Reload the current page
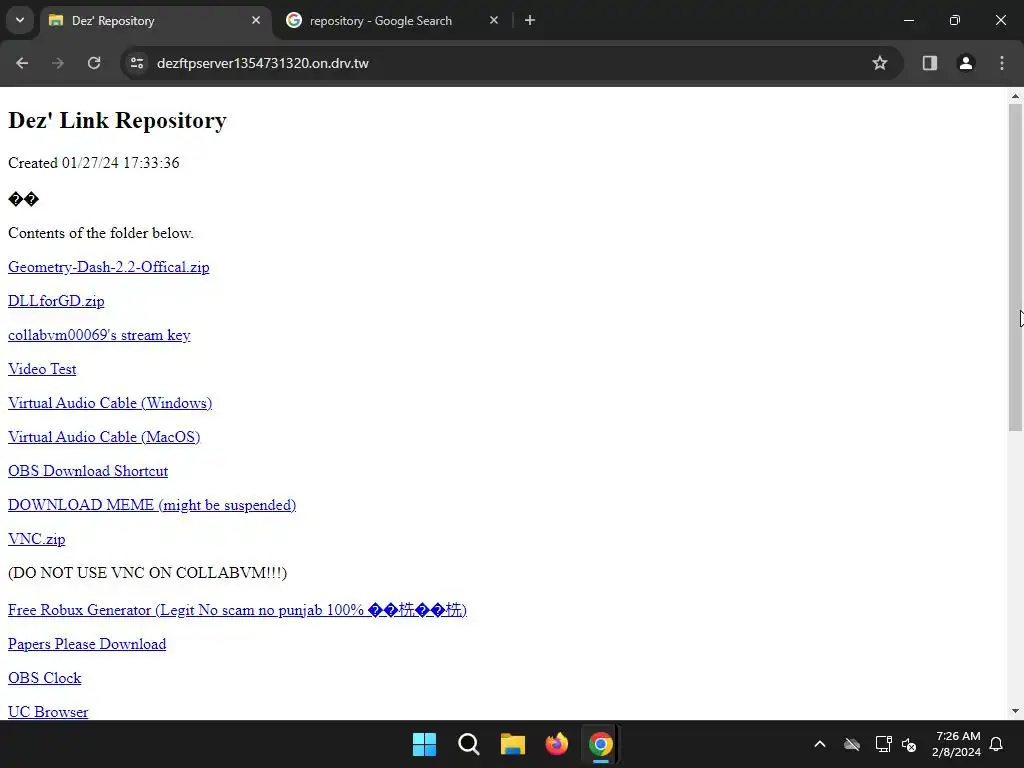 pos(94,63)
